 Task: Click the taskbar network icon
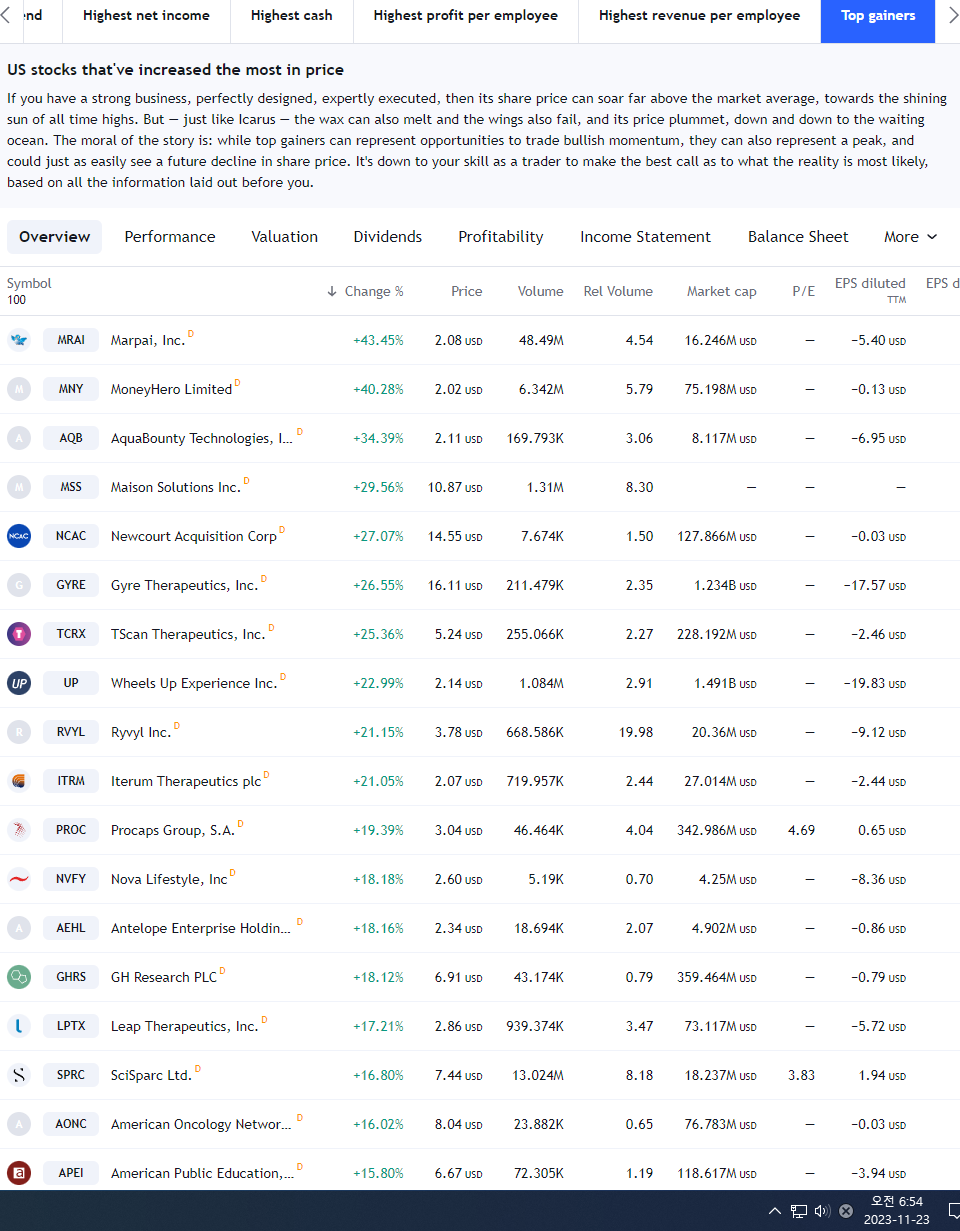point(799,1211)
